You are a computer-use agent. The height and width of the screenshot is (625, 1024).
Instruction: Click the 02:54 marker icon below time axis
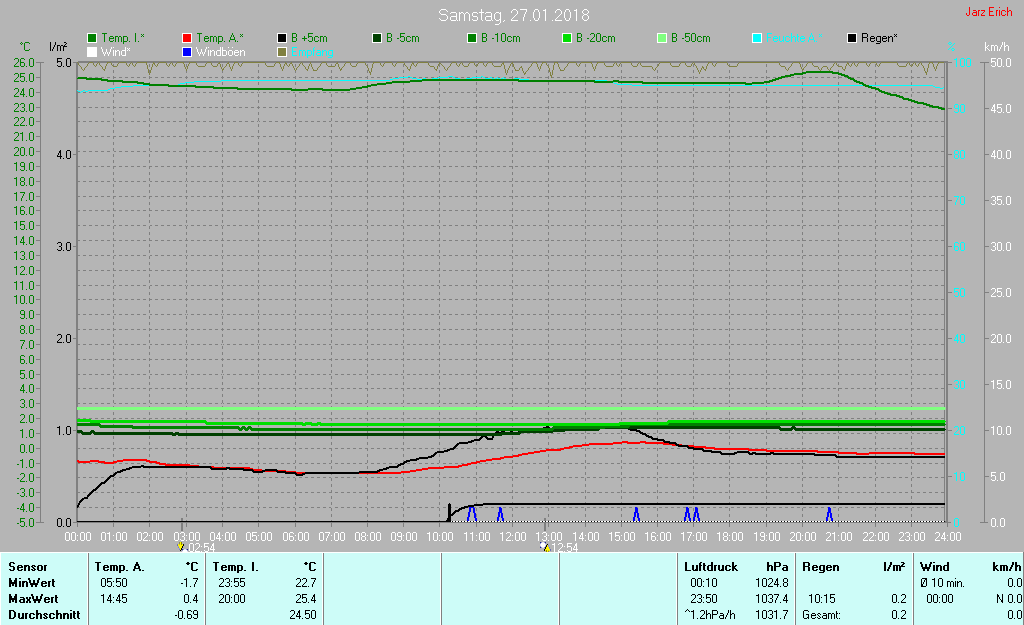tap(181, 547)
